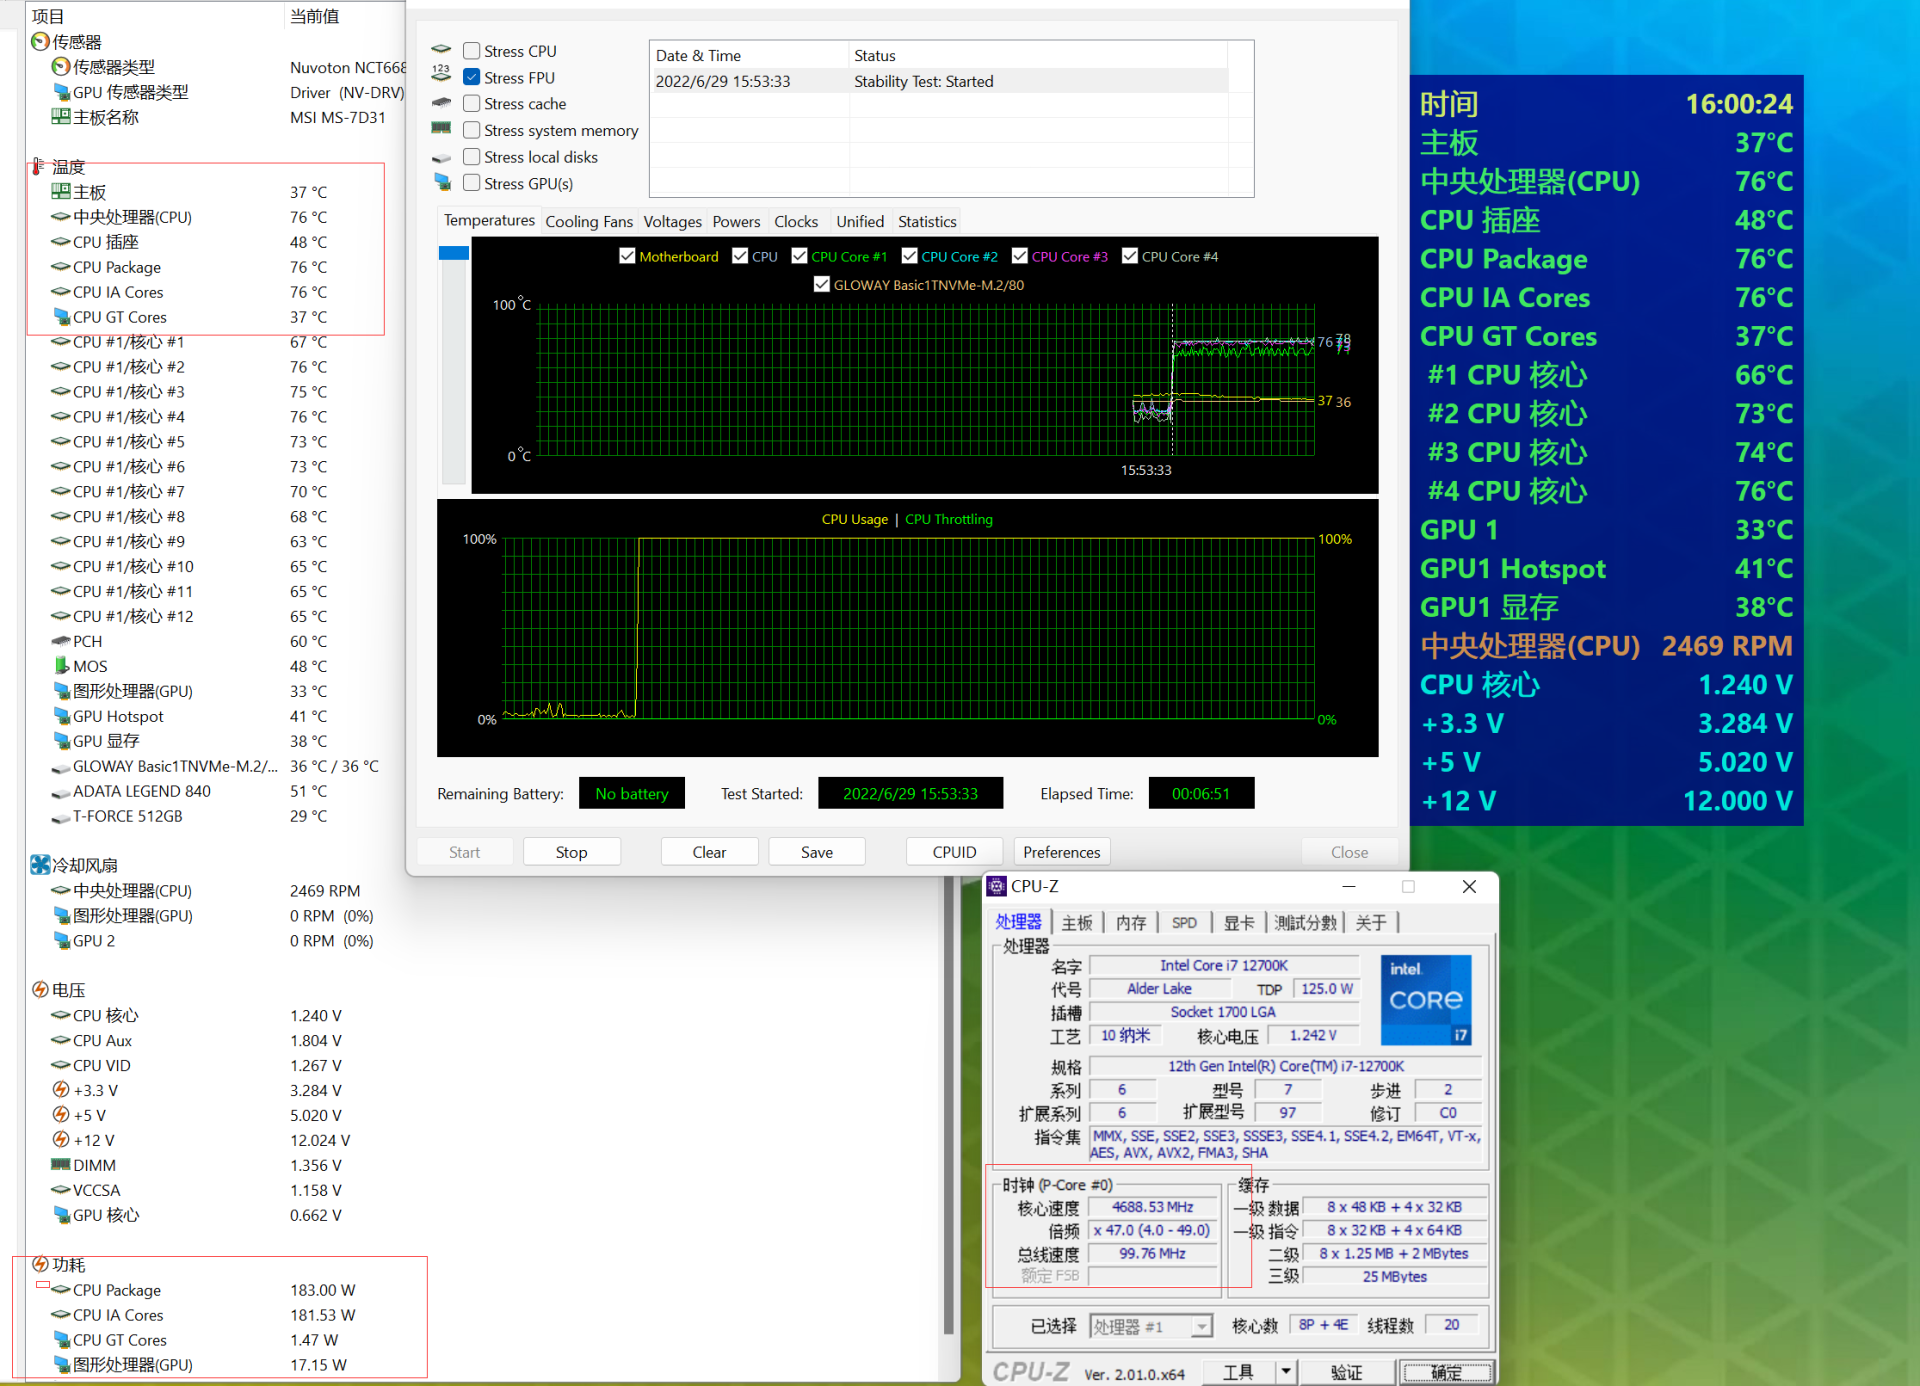
Task: Click CPU-Z 工具 button
Action: (x=1238, y=1372)
